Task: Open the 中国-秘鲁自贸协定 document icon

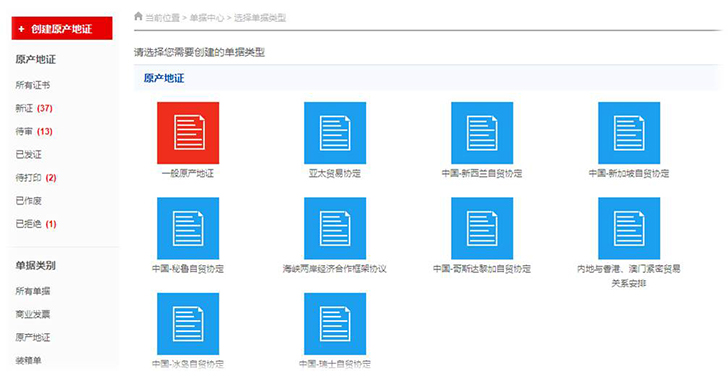Action: 188,228
